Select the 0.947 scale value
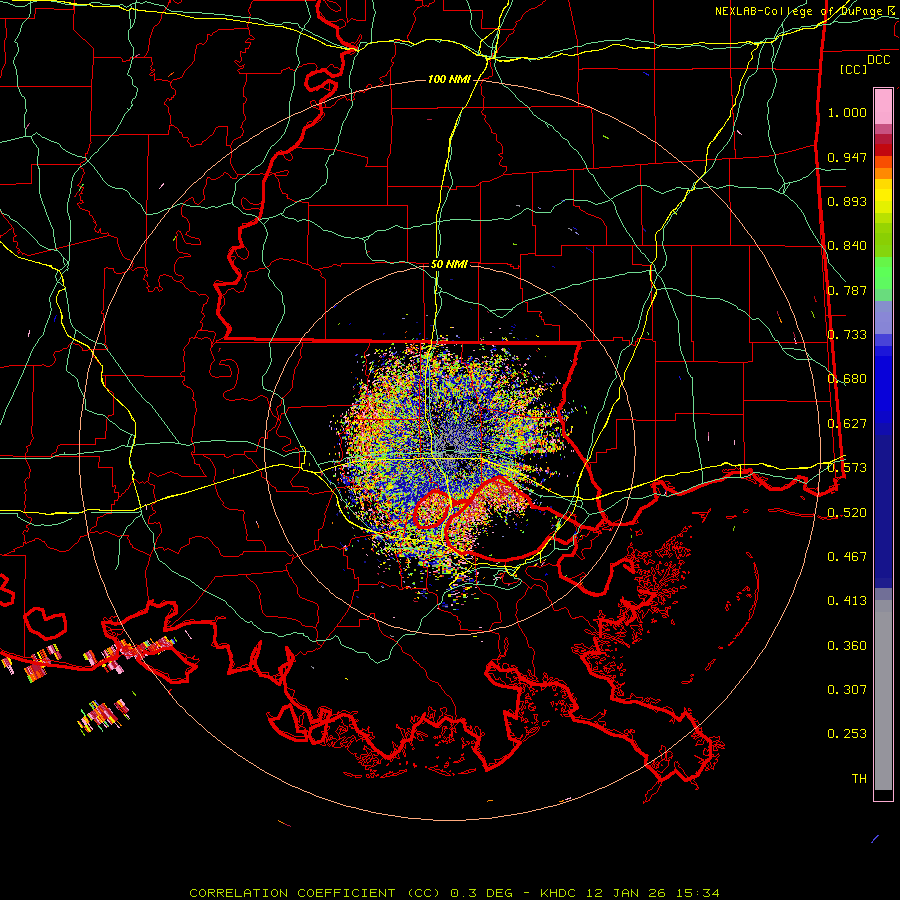This screenshot has height=900, width=900. click(x=847, y=157)
